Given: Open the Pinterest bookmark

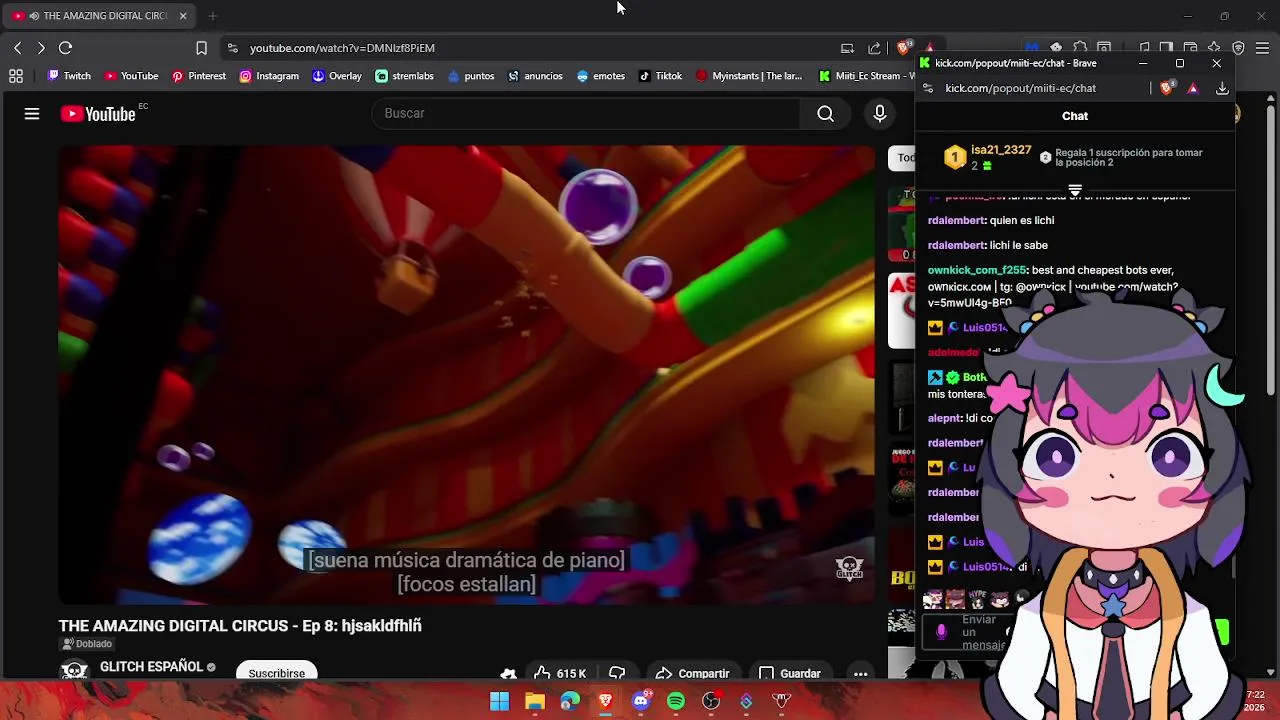Looking at the screenshot, I should click(x=198, y=76).
